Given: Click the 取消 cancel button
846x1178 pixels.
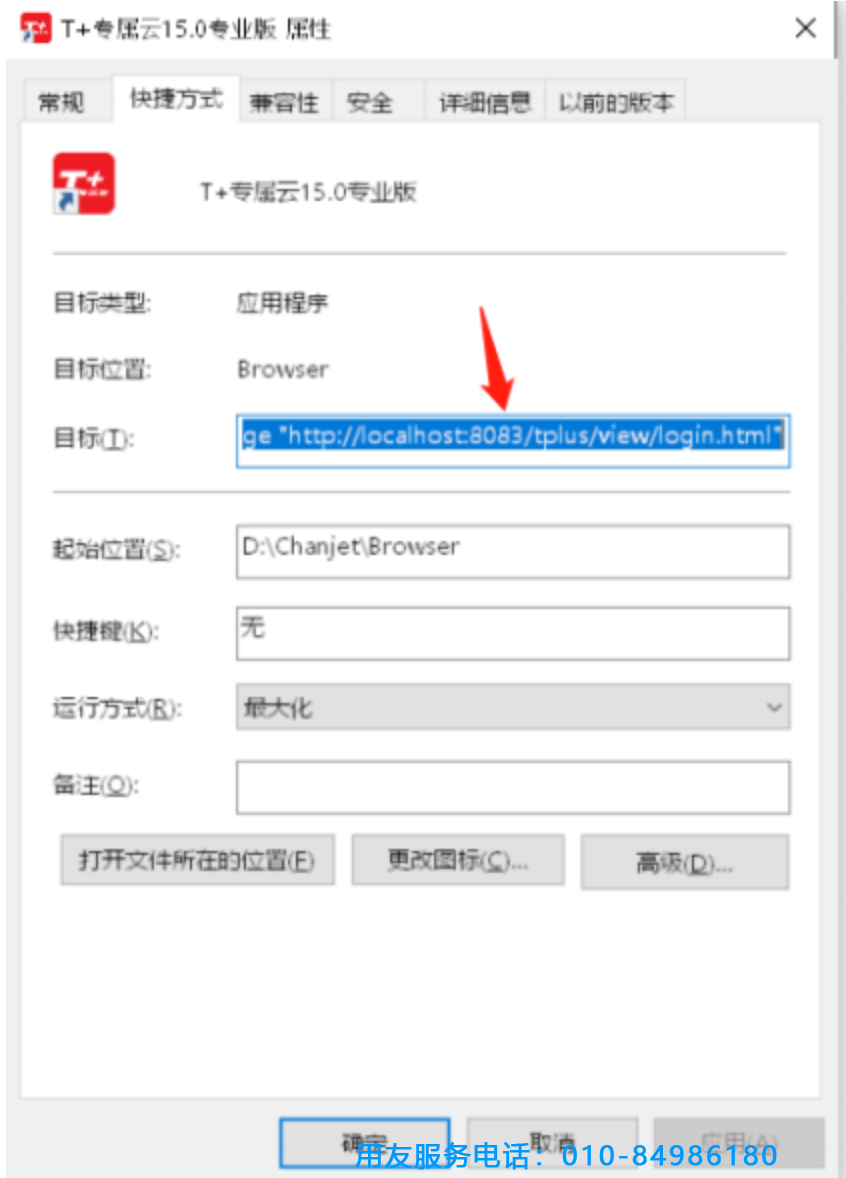Looking at the screenshot, I should pos(552,1143).
